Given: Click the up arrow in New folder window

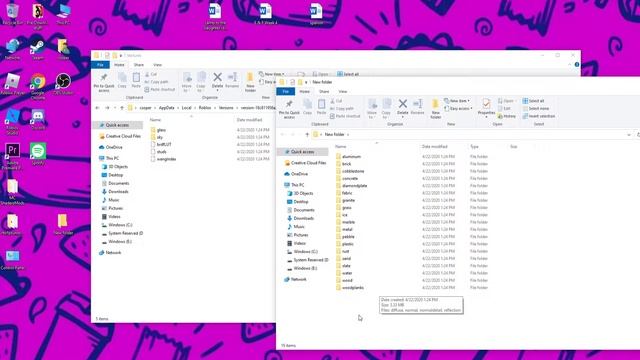Looking at the screenshot, I should coord(307,134).
